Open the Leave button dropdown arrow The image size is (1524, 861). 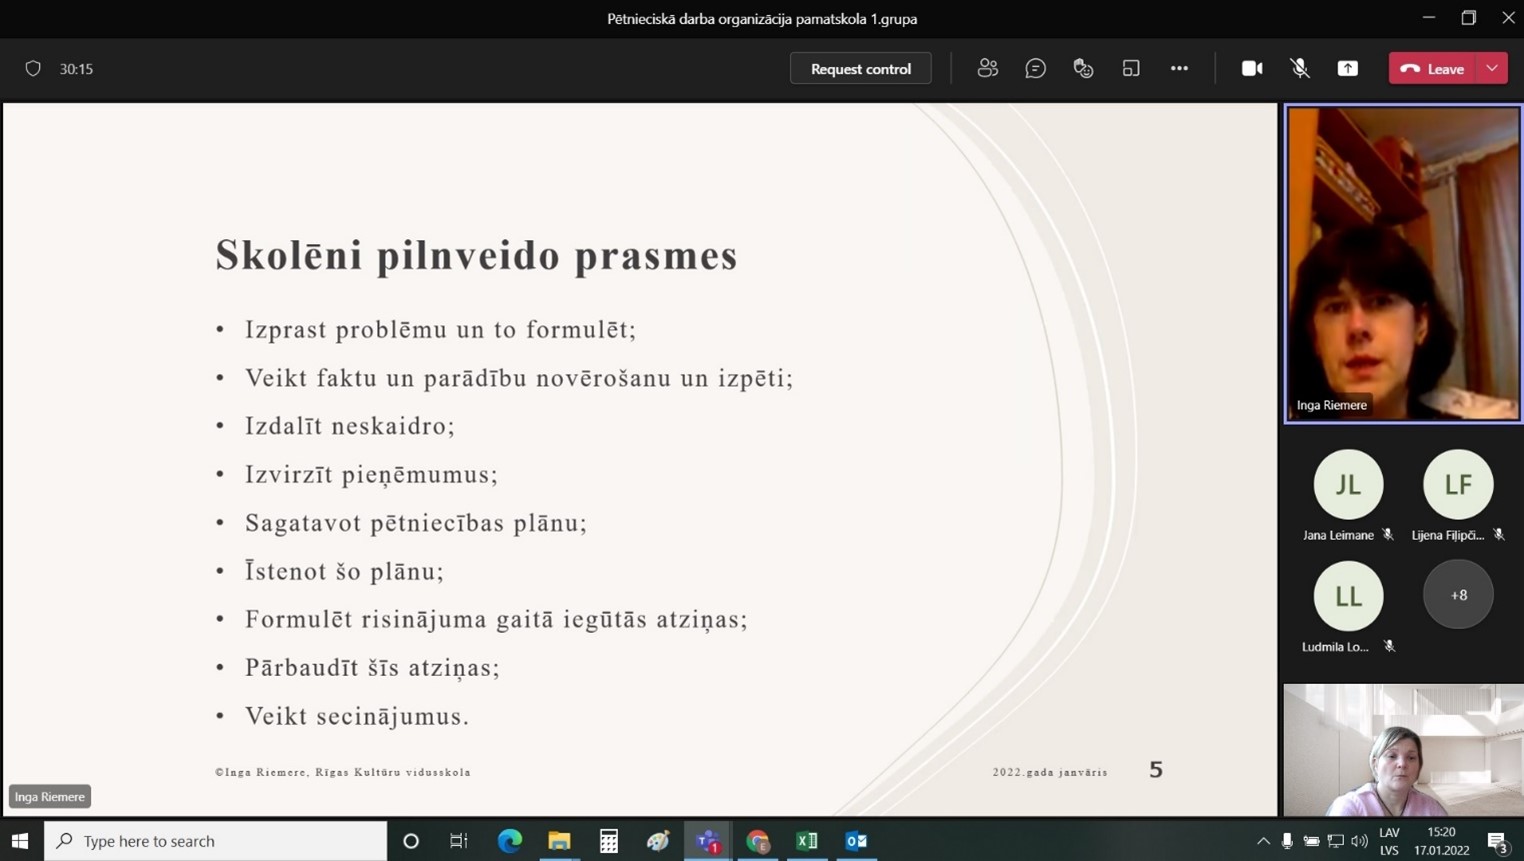(1491, 68)
